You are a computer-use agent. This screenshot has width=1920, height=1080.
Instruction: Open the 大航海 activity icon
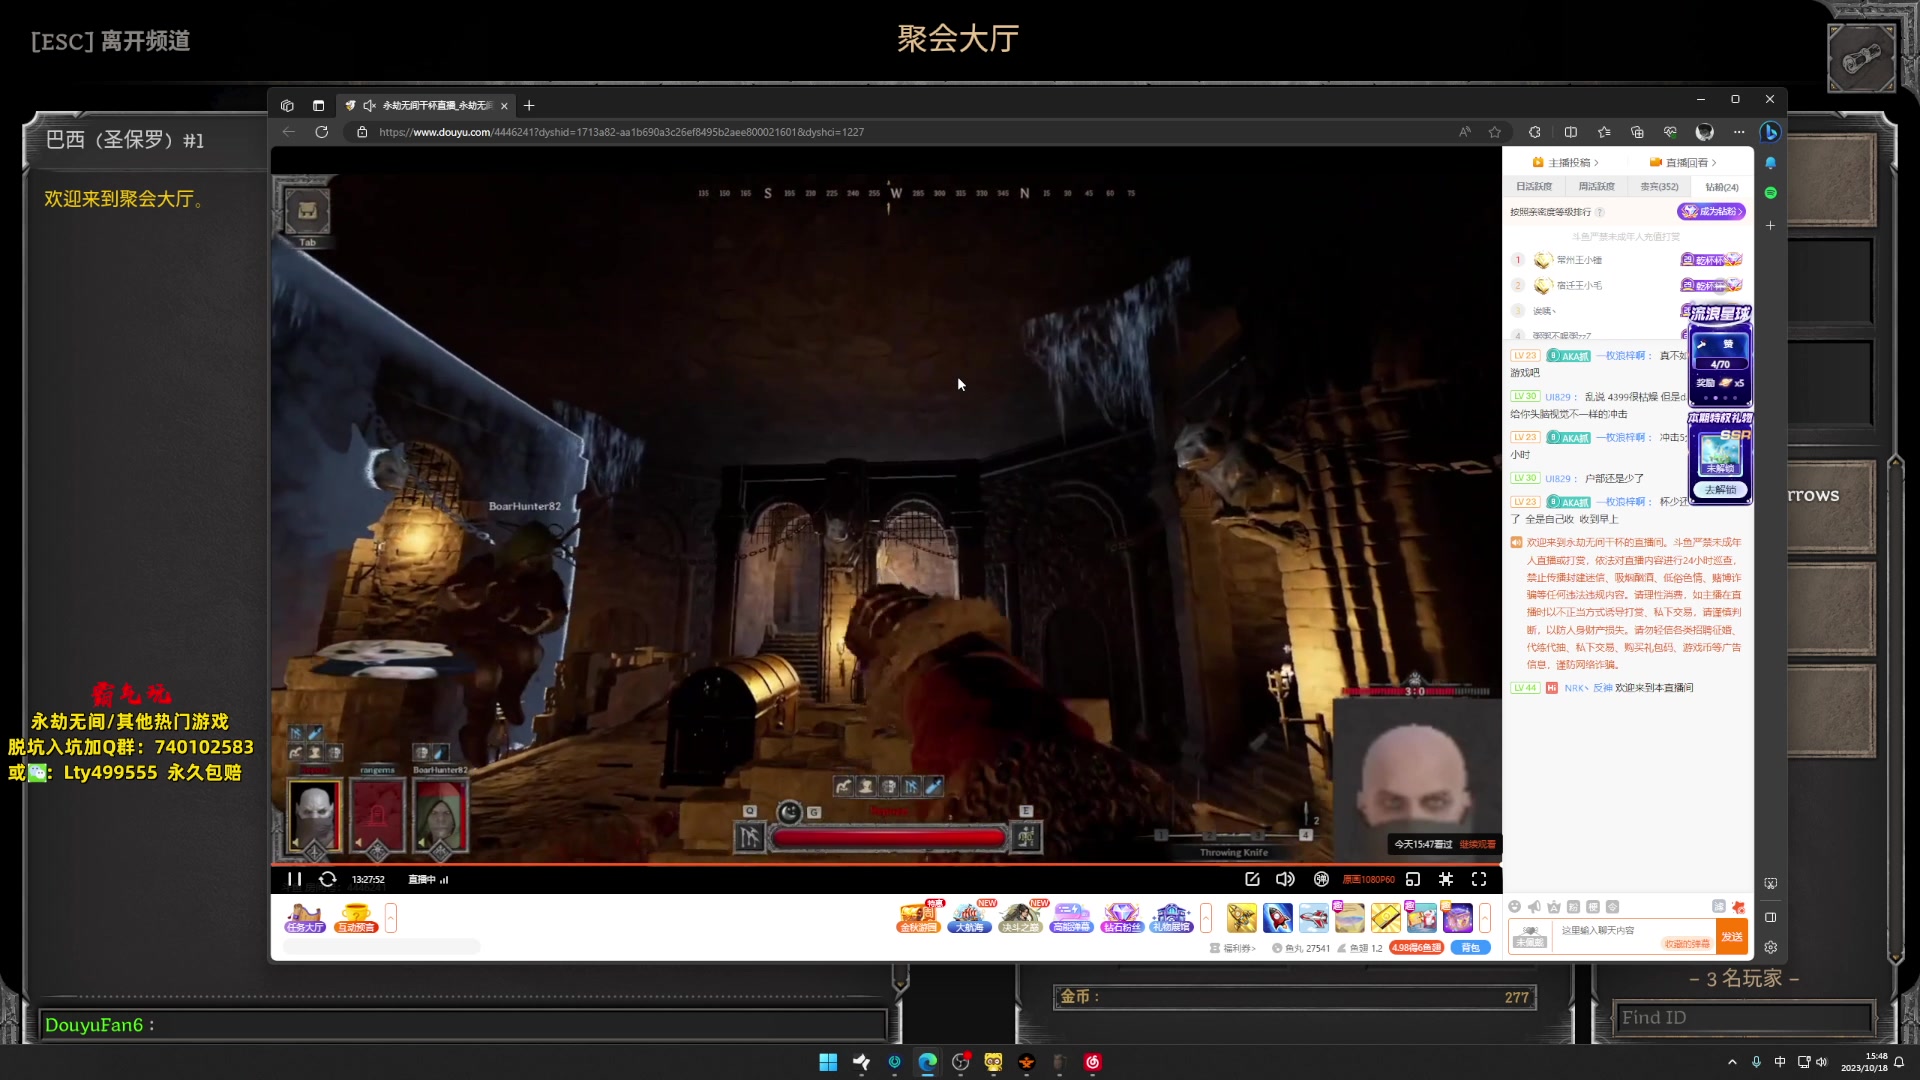pyautogui.click(x=969, y=917)
